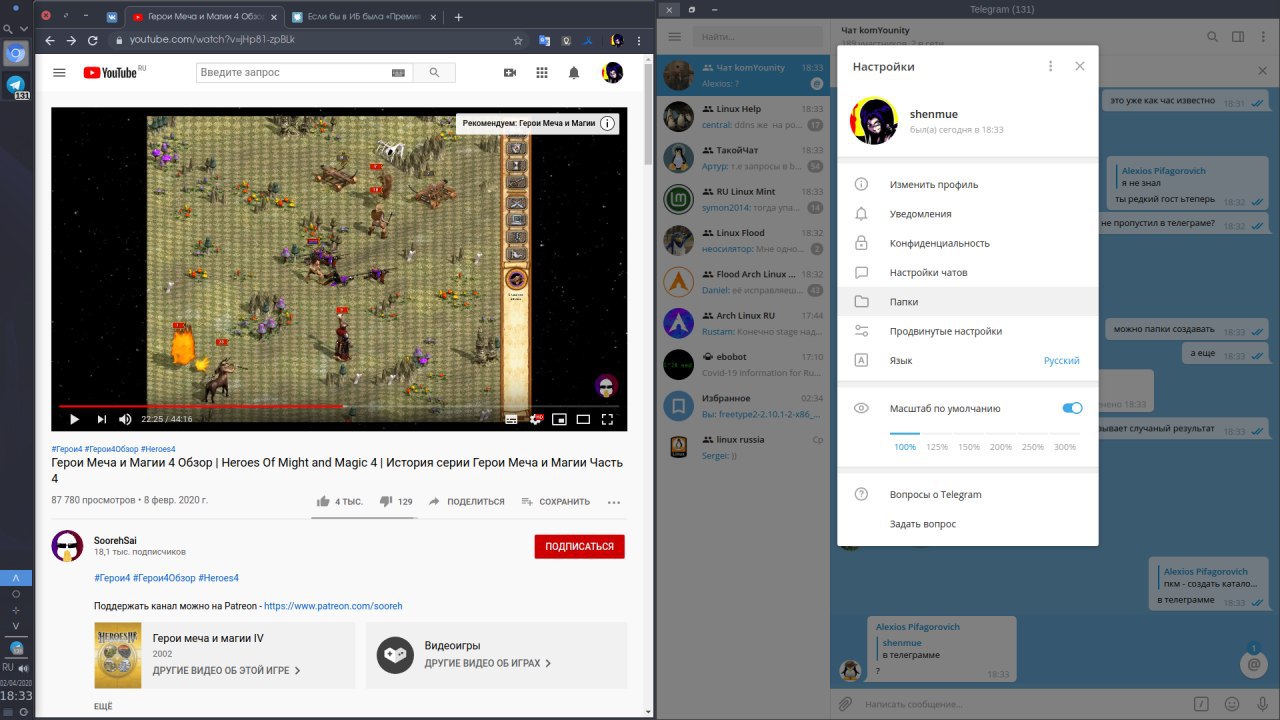Toggle video subtitles
This screenshot has width=1280, height=720.
[511, 419]
